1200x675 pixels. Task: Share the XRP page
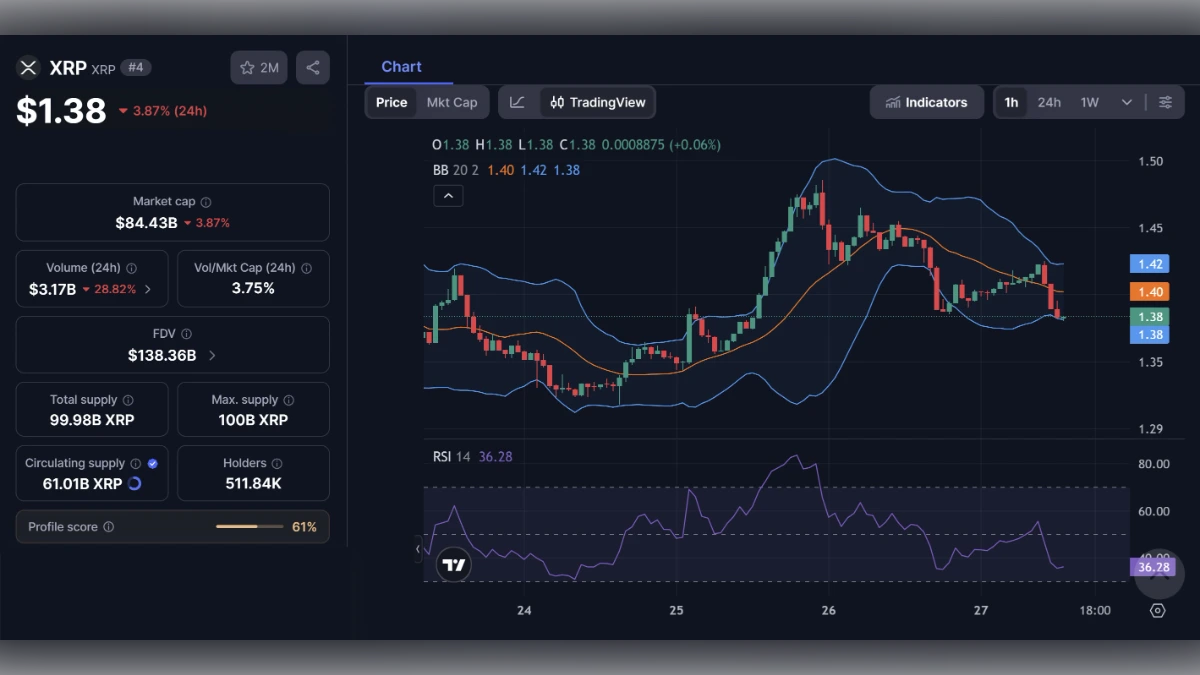(311, 67)
